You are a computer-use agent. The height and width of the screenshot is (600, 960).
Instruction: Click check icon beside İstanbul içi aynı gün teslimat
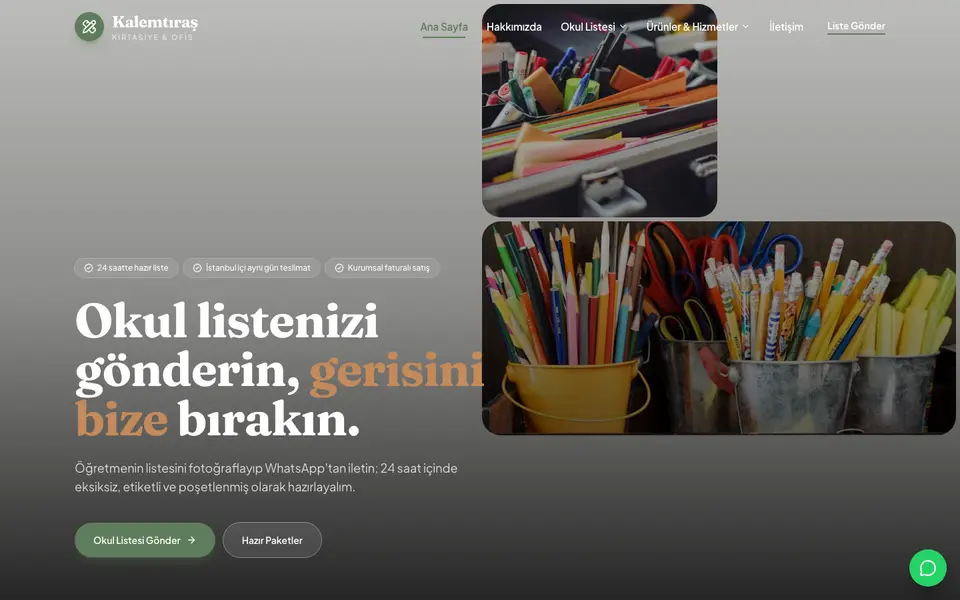click(x=197, y=268)
